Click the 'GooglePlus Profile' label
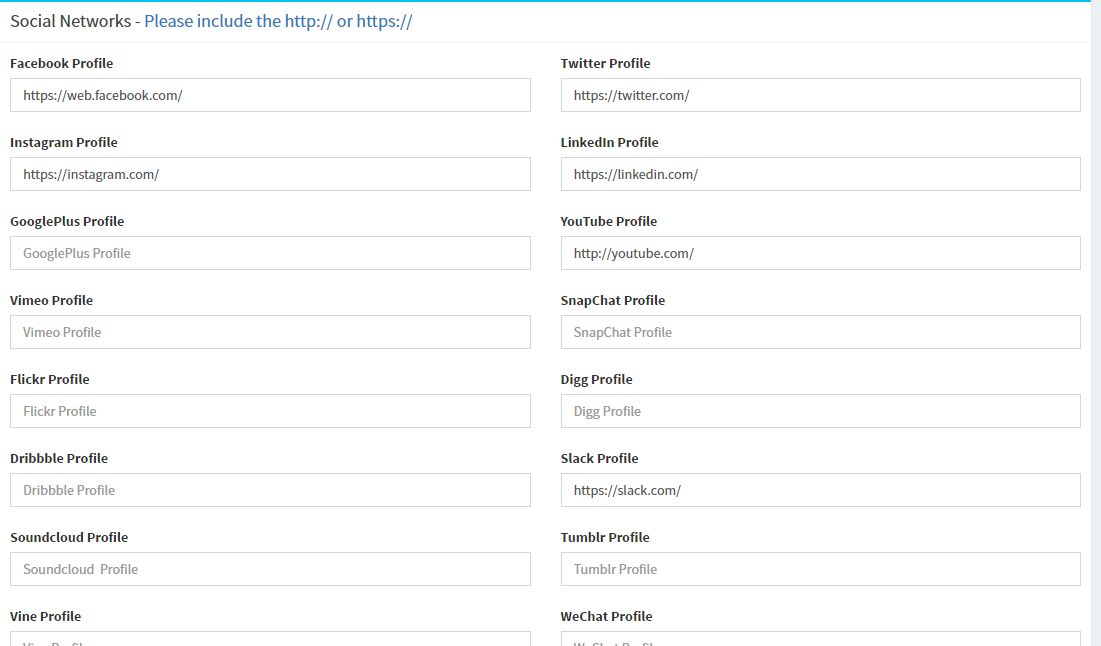 coord(67,221)
